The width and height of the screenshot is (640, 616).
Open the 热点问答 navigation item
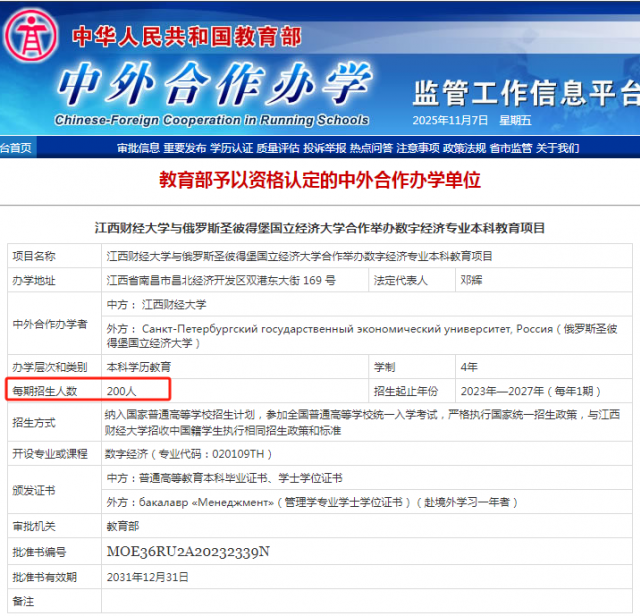(x=371, y=148)
